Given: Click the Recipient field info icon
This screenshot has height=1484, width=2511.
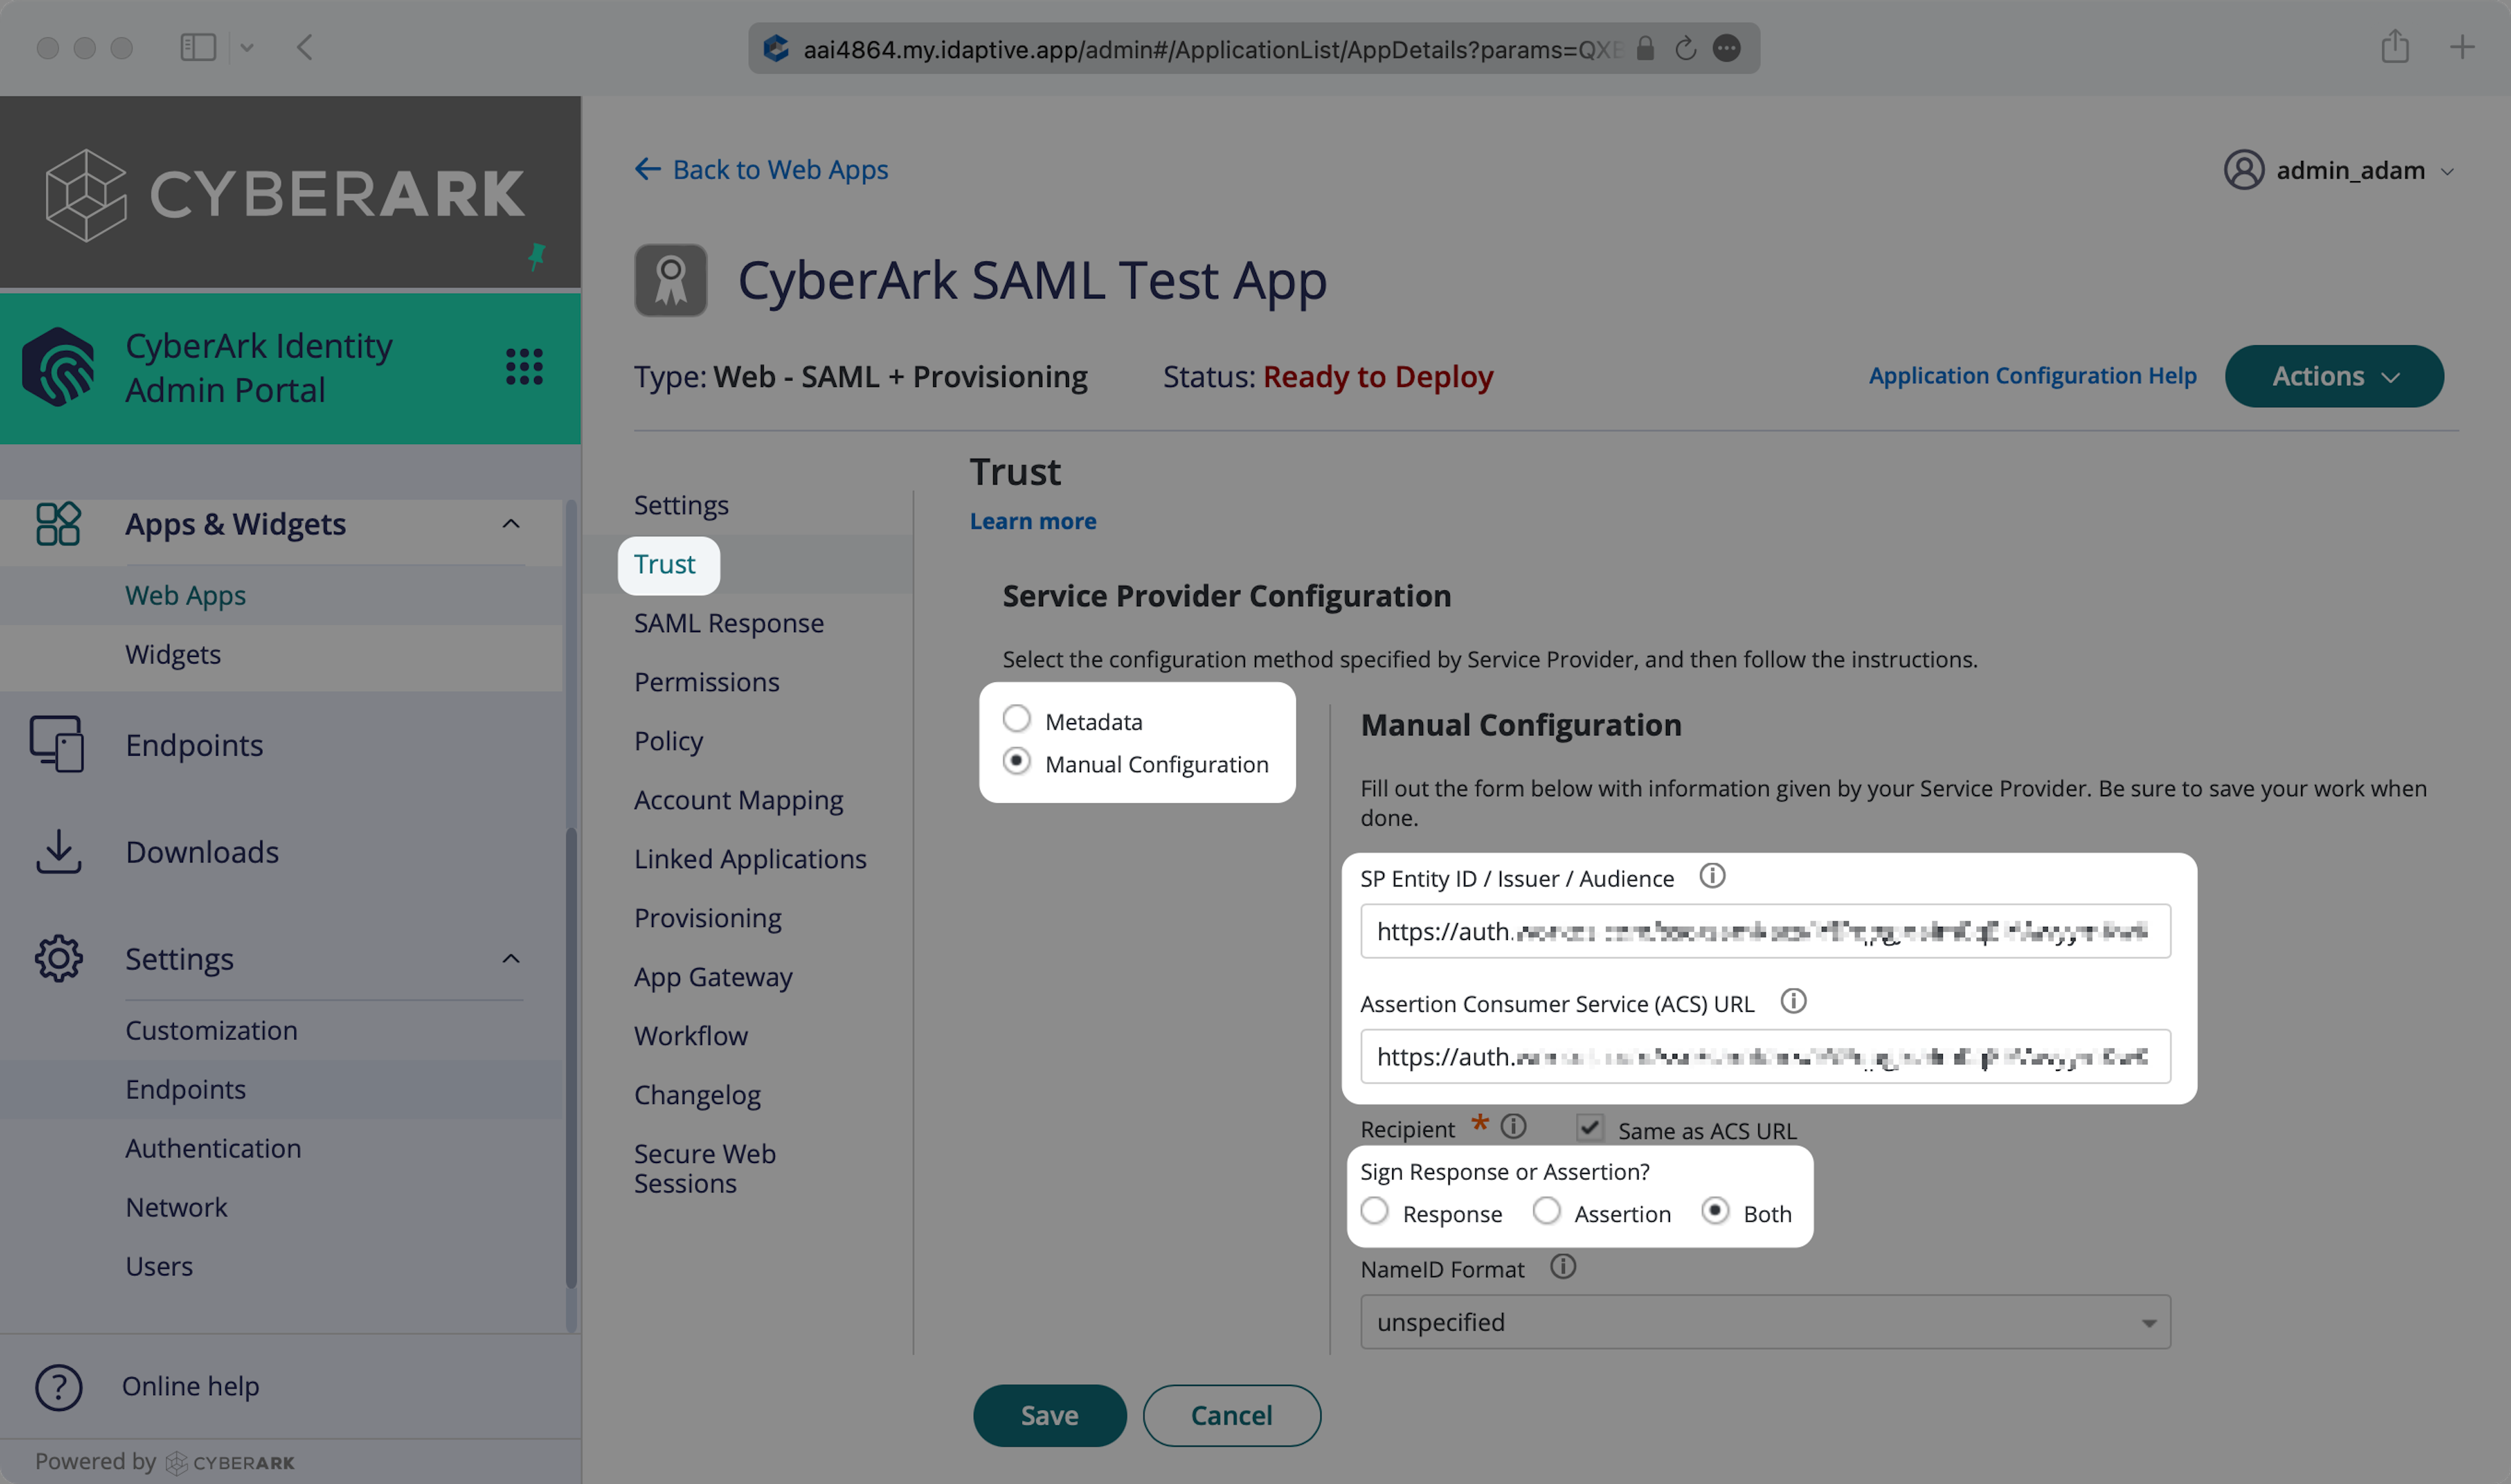Looking at the screenshot, I should coord(1513,1127).
